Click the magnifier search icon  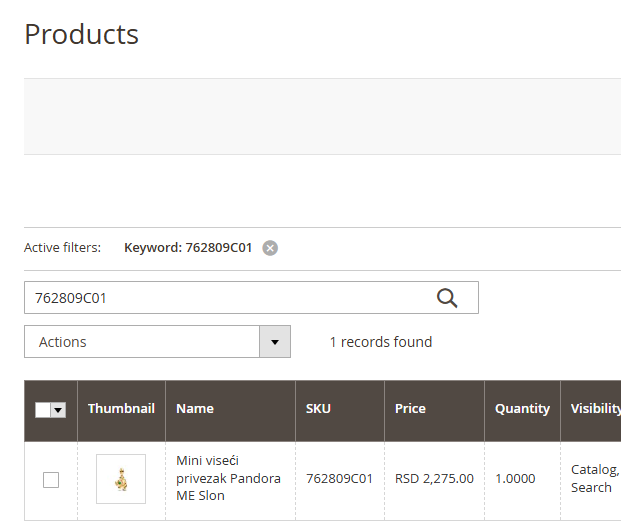point(447,297)
